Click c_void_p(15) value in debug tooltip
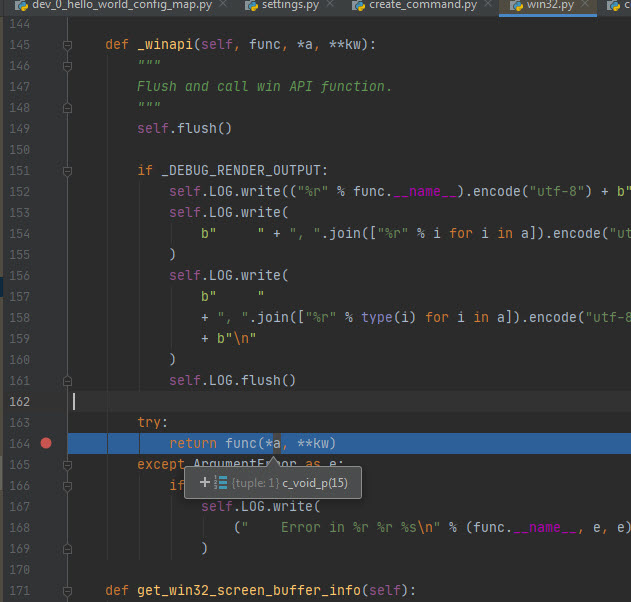The image size is (631, 602). 315,482
